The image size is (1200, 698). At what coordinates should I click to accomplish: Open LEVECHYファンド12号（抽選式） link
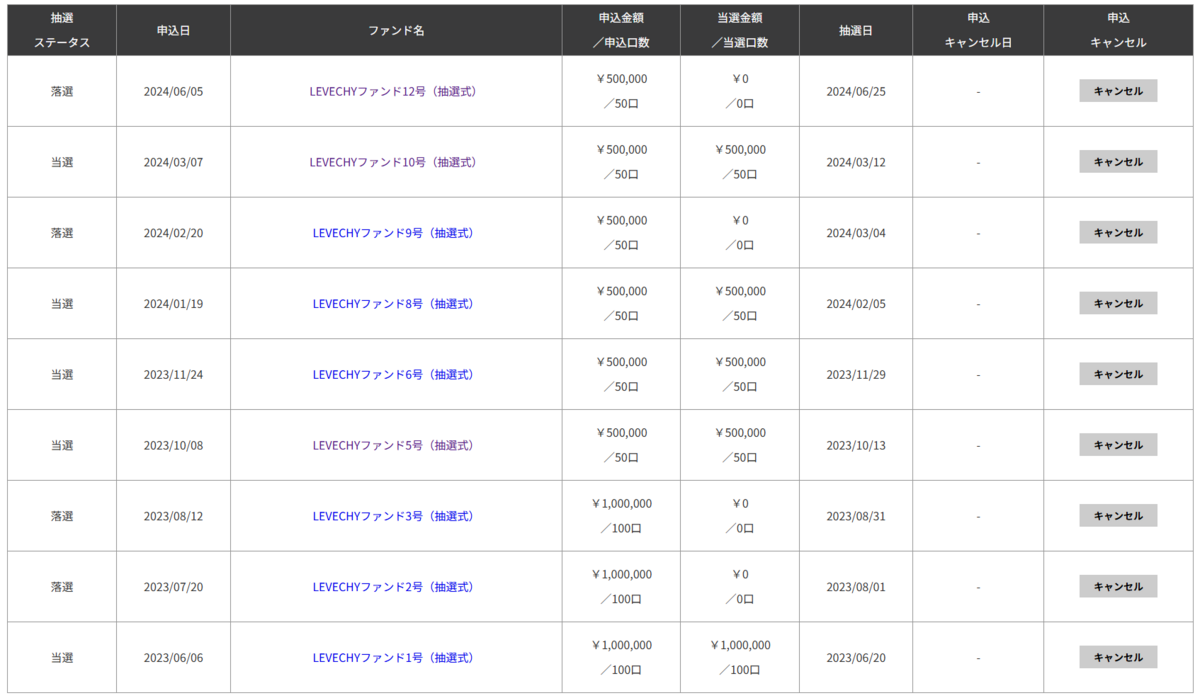pyautogui.click(x=392, y=91)
